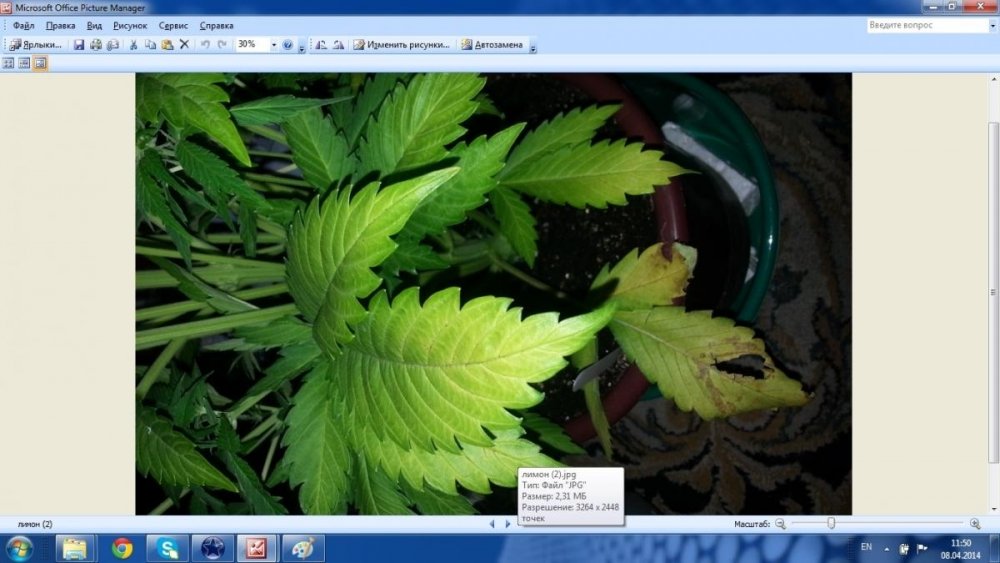Click the Изменить рисунки button

(402, 45)
